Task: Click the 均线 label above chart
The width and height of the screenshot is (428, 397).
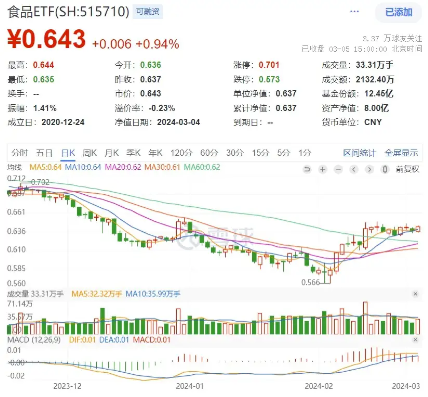Action: click(14, 167)
